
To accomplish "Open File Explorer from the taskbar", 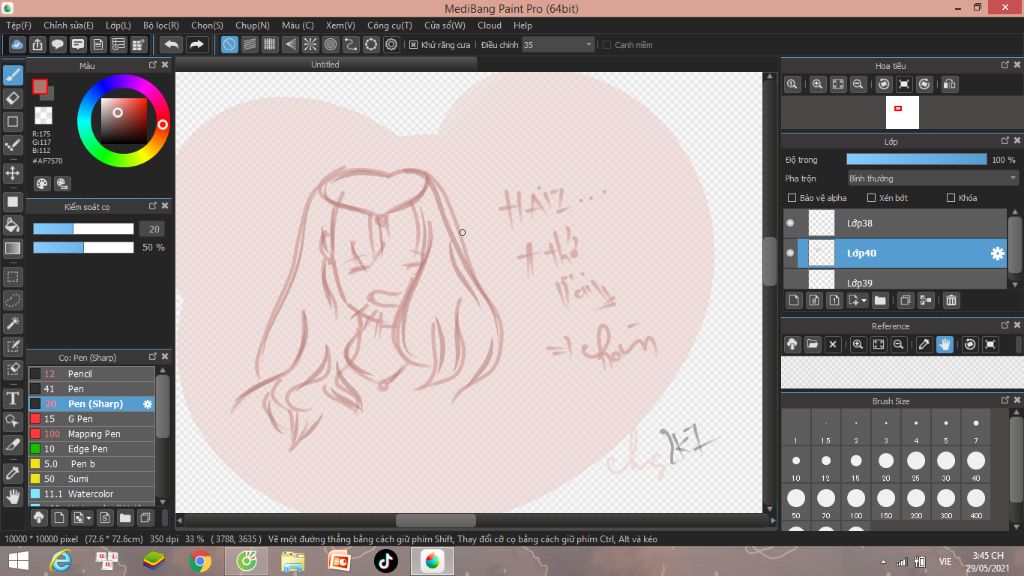I will 293,561.
